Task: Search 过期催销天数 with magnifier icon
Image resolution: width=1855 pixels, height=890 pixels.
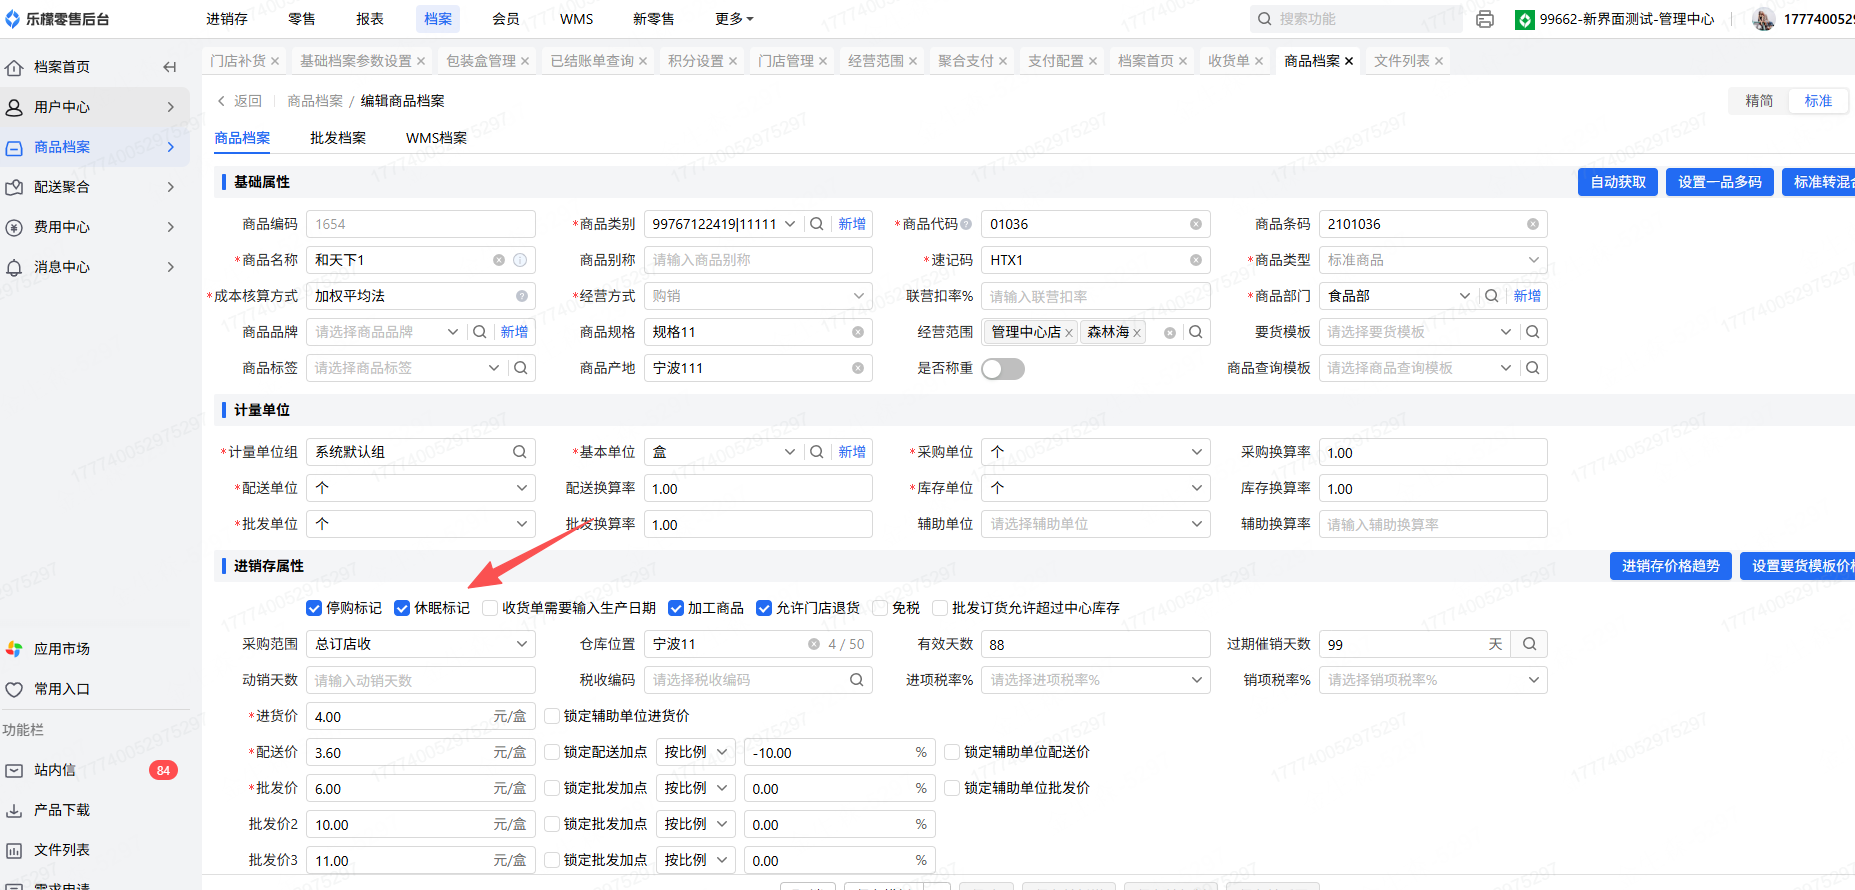Action: coord(1530,644)
